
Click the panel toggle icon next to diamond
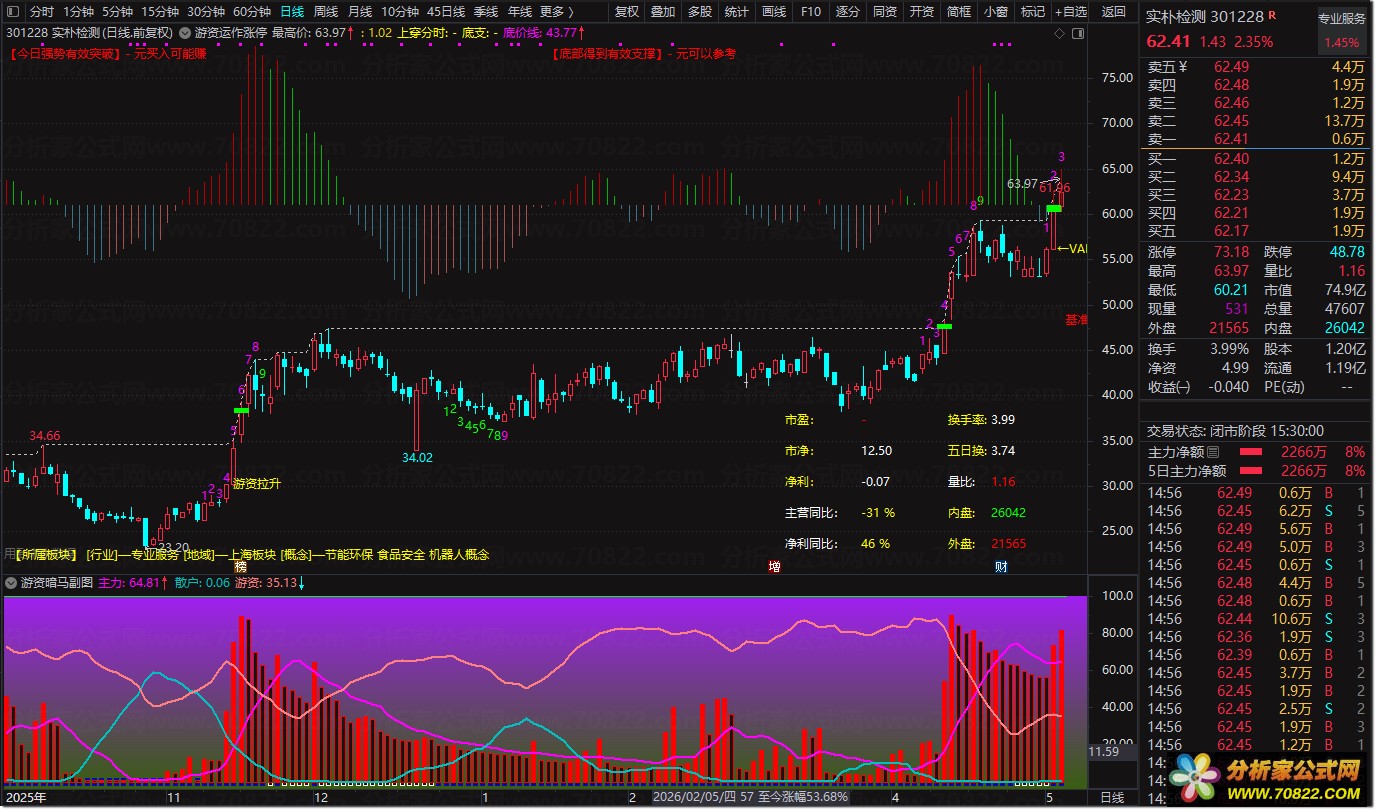(1077, 34)
